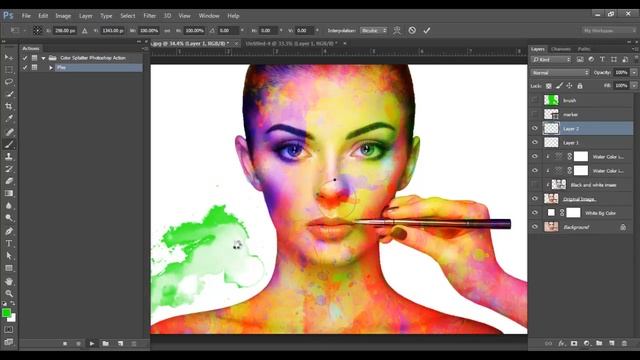Click the Play action button in Actions panel
Screen dimensions: 640x360
[x=92, y=344]
